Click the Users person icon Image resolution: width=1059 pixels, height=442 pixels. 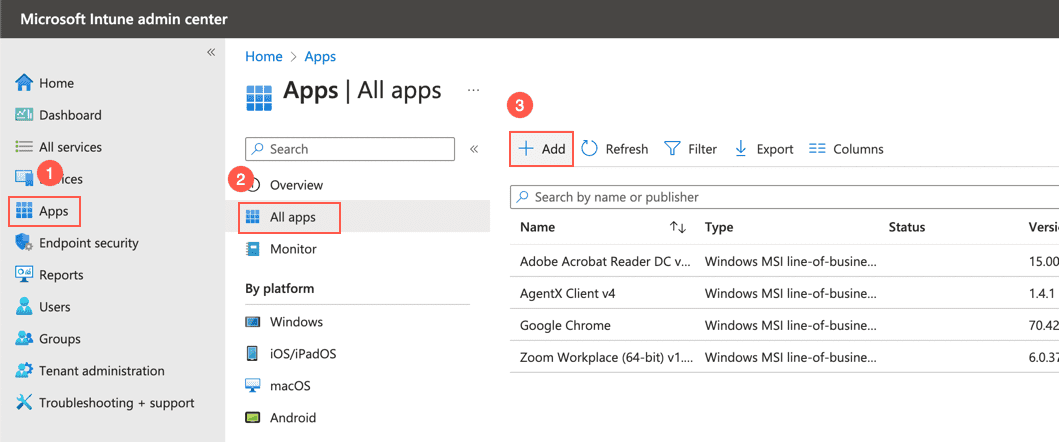[x=24, y=307]
